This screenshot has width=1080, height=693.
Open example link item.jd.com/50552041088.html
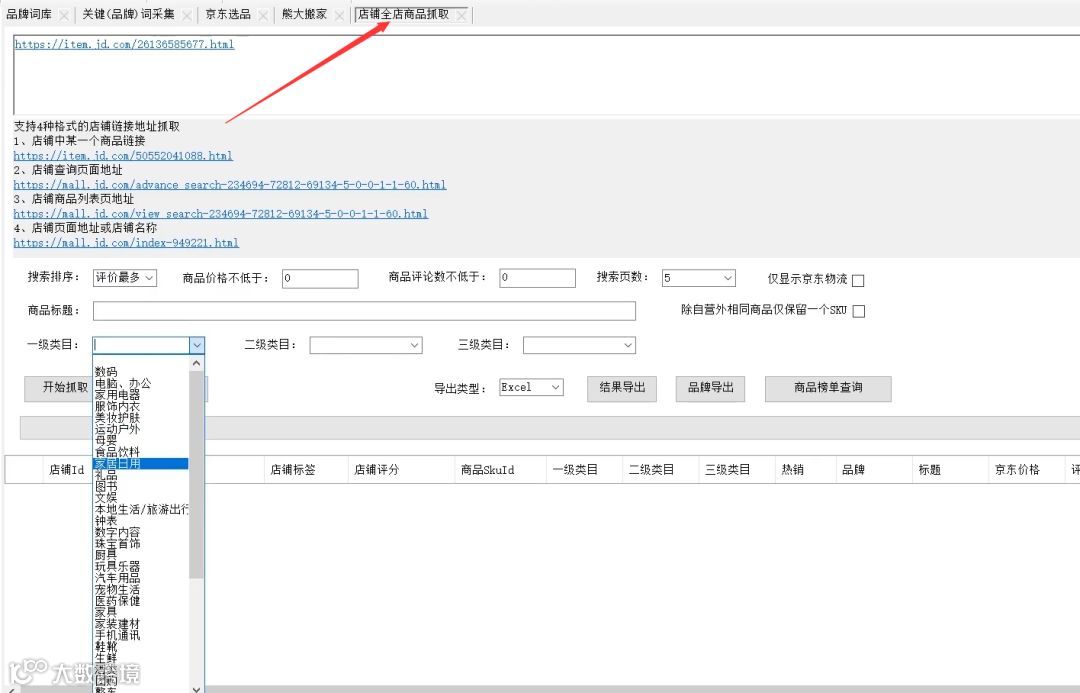coord(123,156)
